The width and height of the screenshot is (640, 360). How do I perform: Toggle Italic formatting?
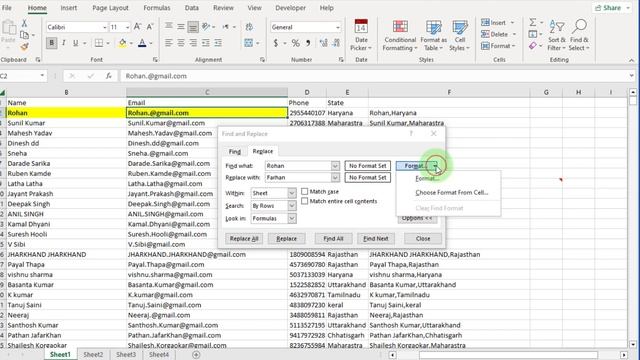point(64,43)
